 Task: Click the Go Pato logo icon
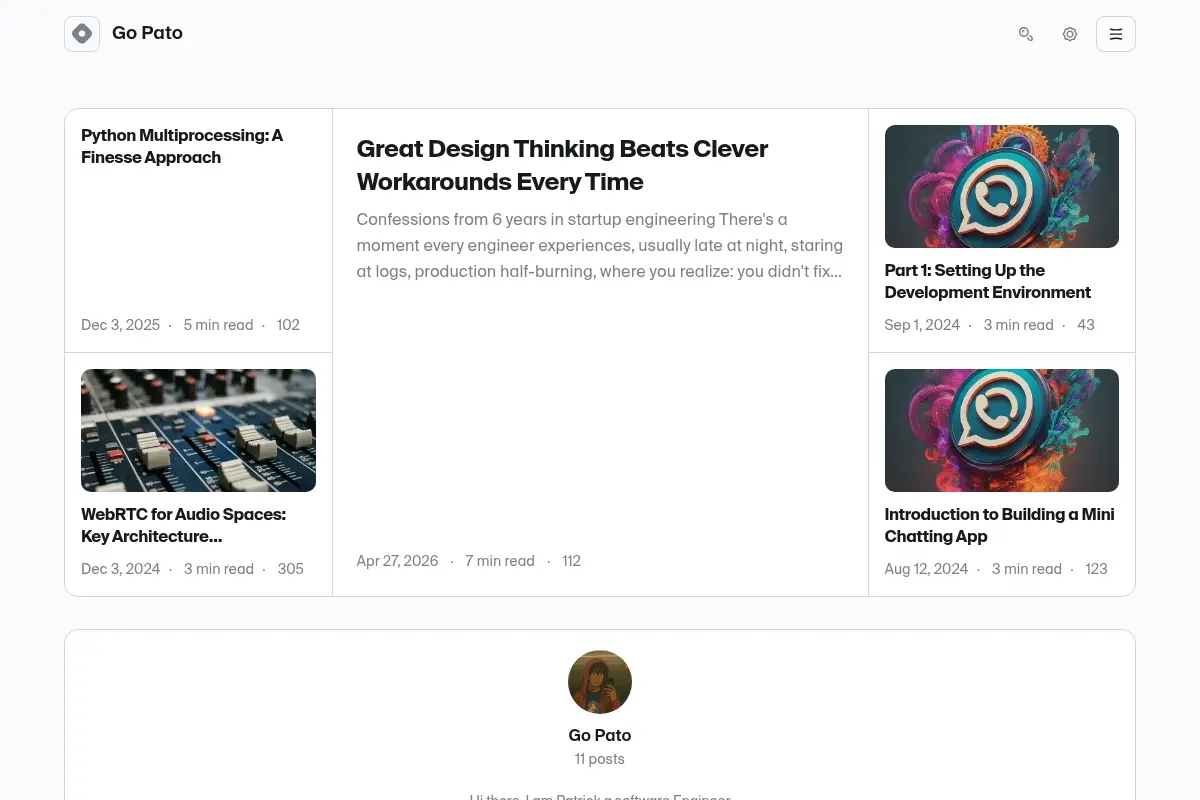point(82,34)
